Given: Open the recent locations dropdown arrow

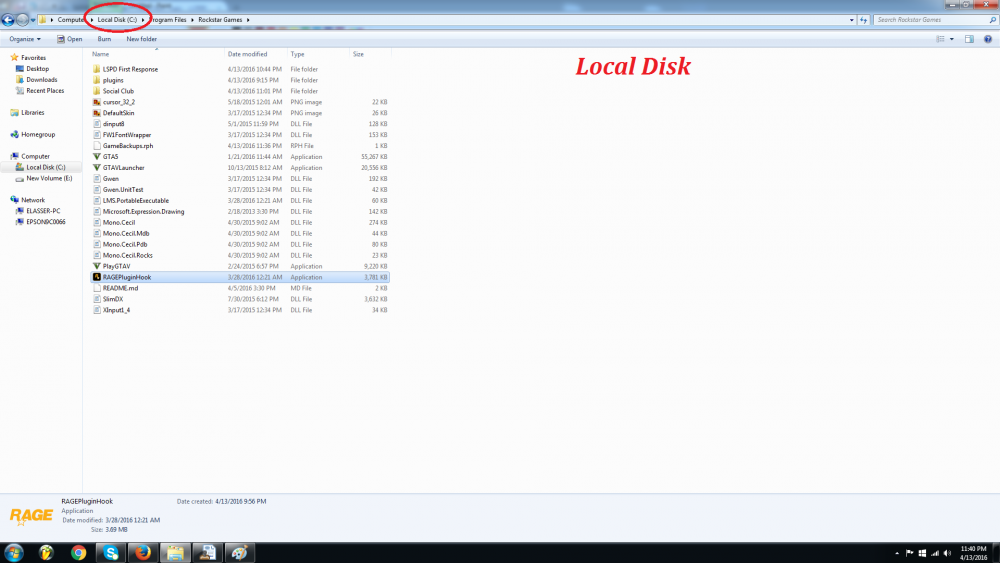Looking at the screenshot, I should click(x=33, y=20).
